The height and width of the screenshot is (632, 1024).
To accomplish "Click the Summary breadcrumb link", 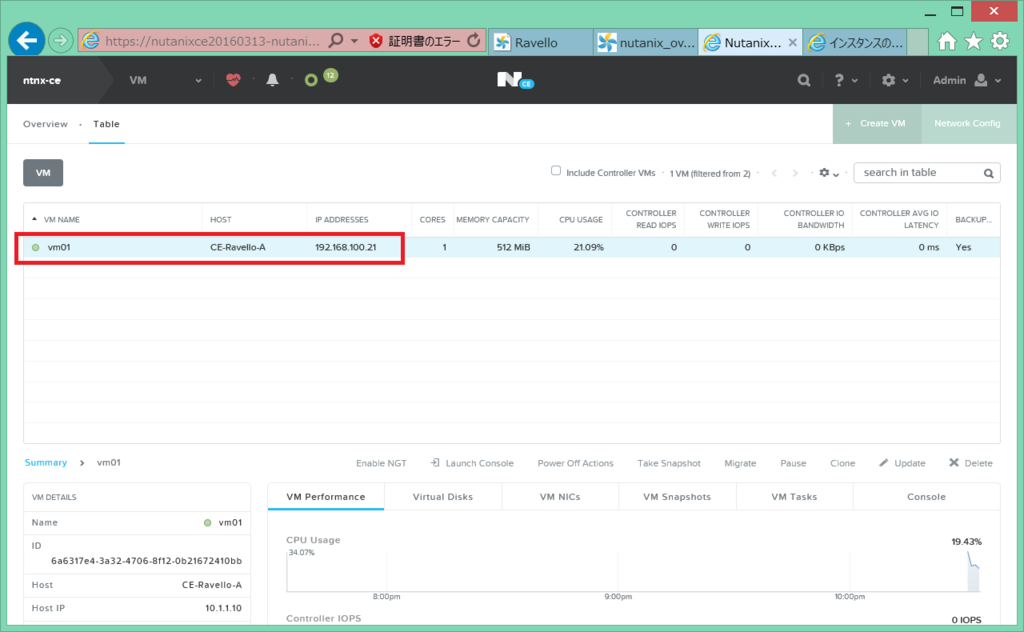I will (46, 462).
